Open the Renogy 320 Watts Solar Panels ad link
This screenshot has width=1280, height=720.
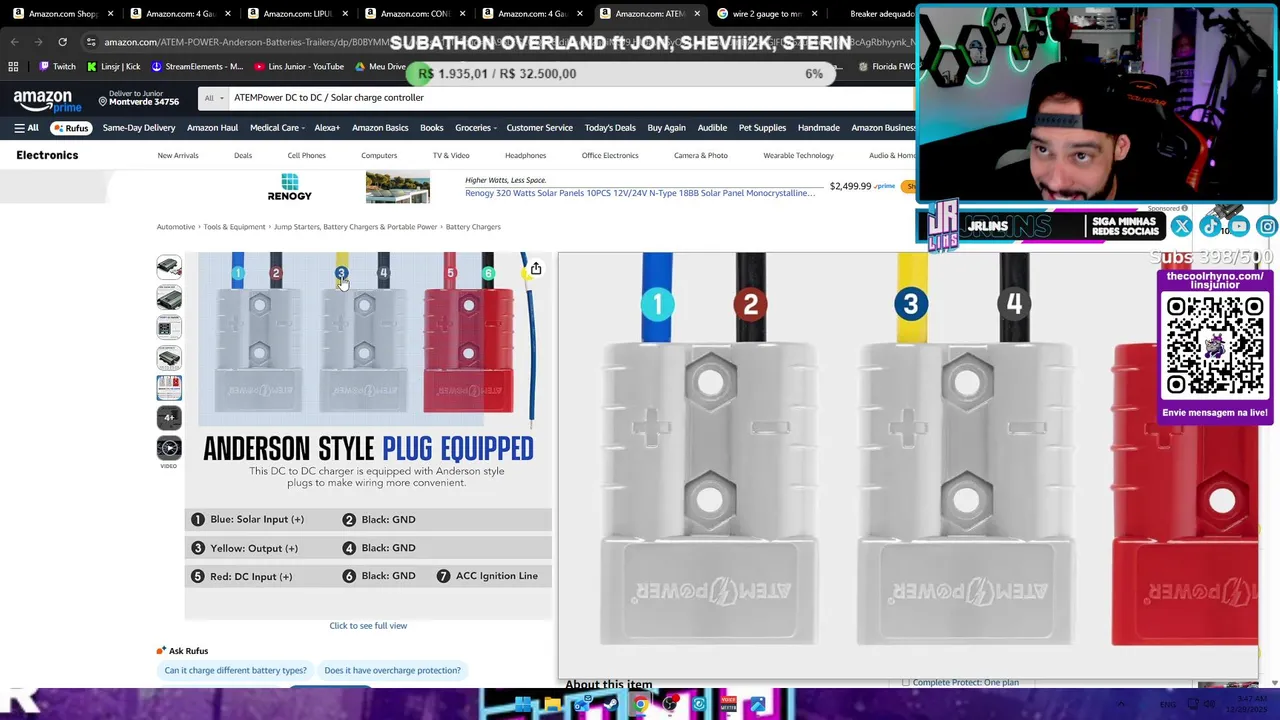pyautogui.click(x=640, y=192)
